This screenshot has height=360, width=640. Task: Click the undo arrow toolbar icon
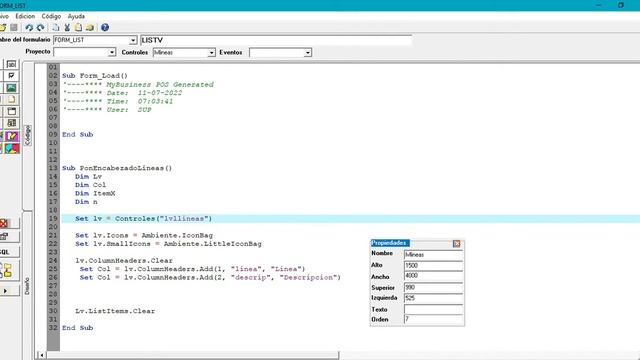coord(29,27)
